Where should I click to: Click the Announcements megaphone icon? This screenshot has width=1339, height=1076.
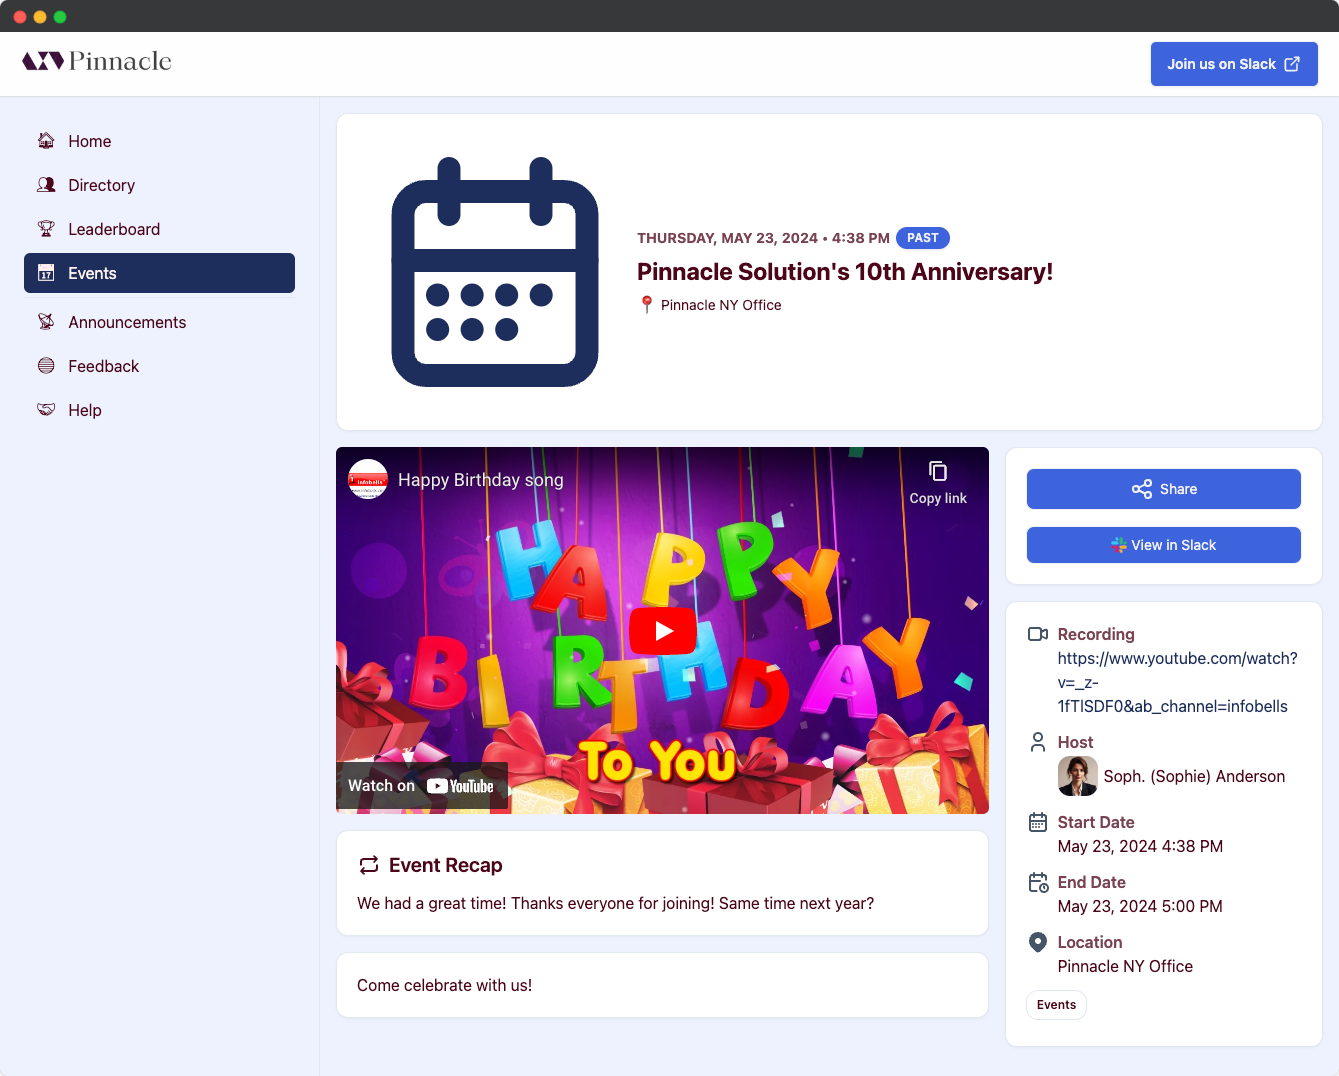46,322
